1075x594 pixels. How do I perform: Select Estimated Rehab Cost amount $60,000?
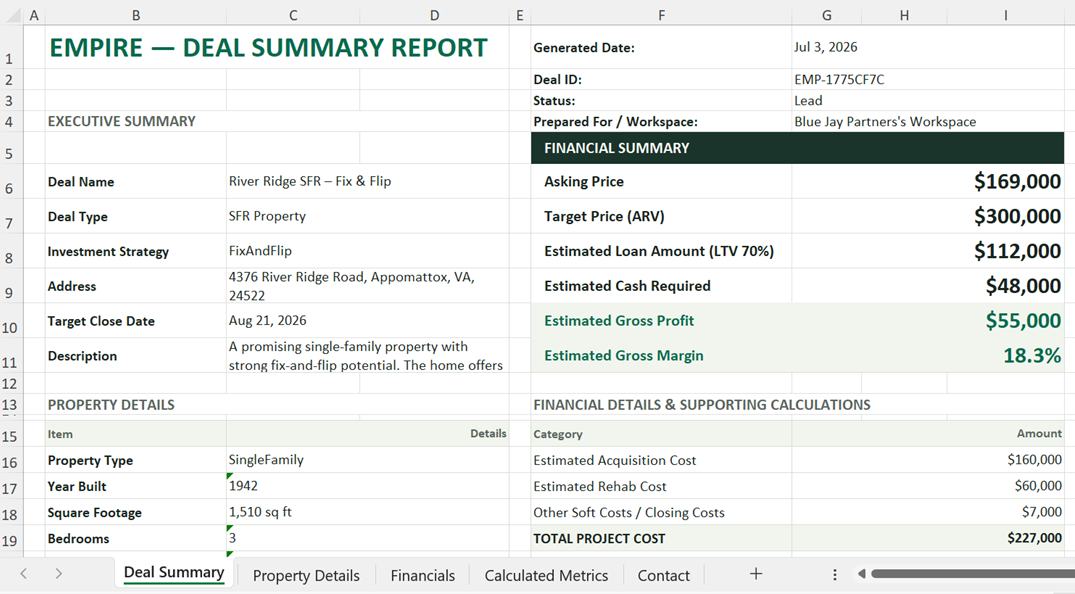point(1038,486)
